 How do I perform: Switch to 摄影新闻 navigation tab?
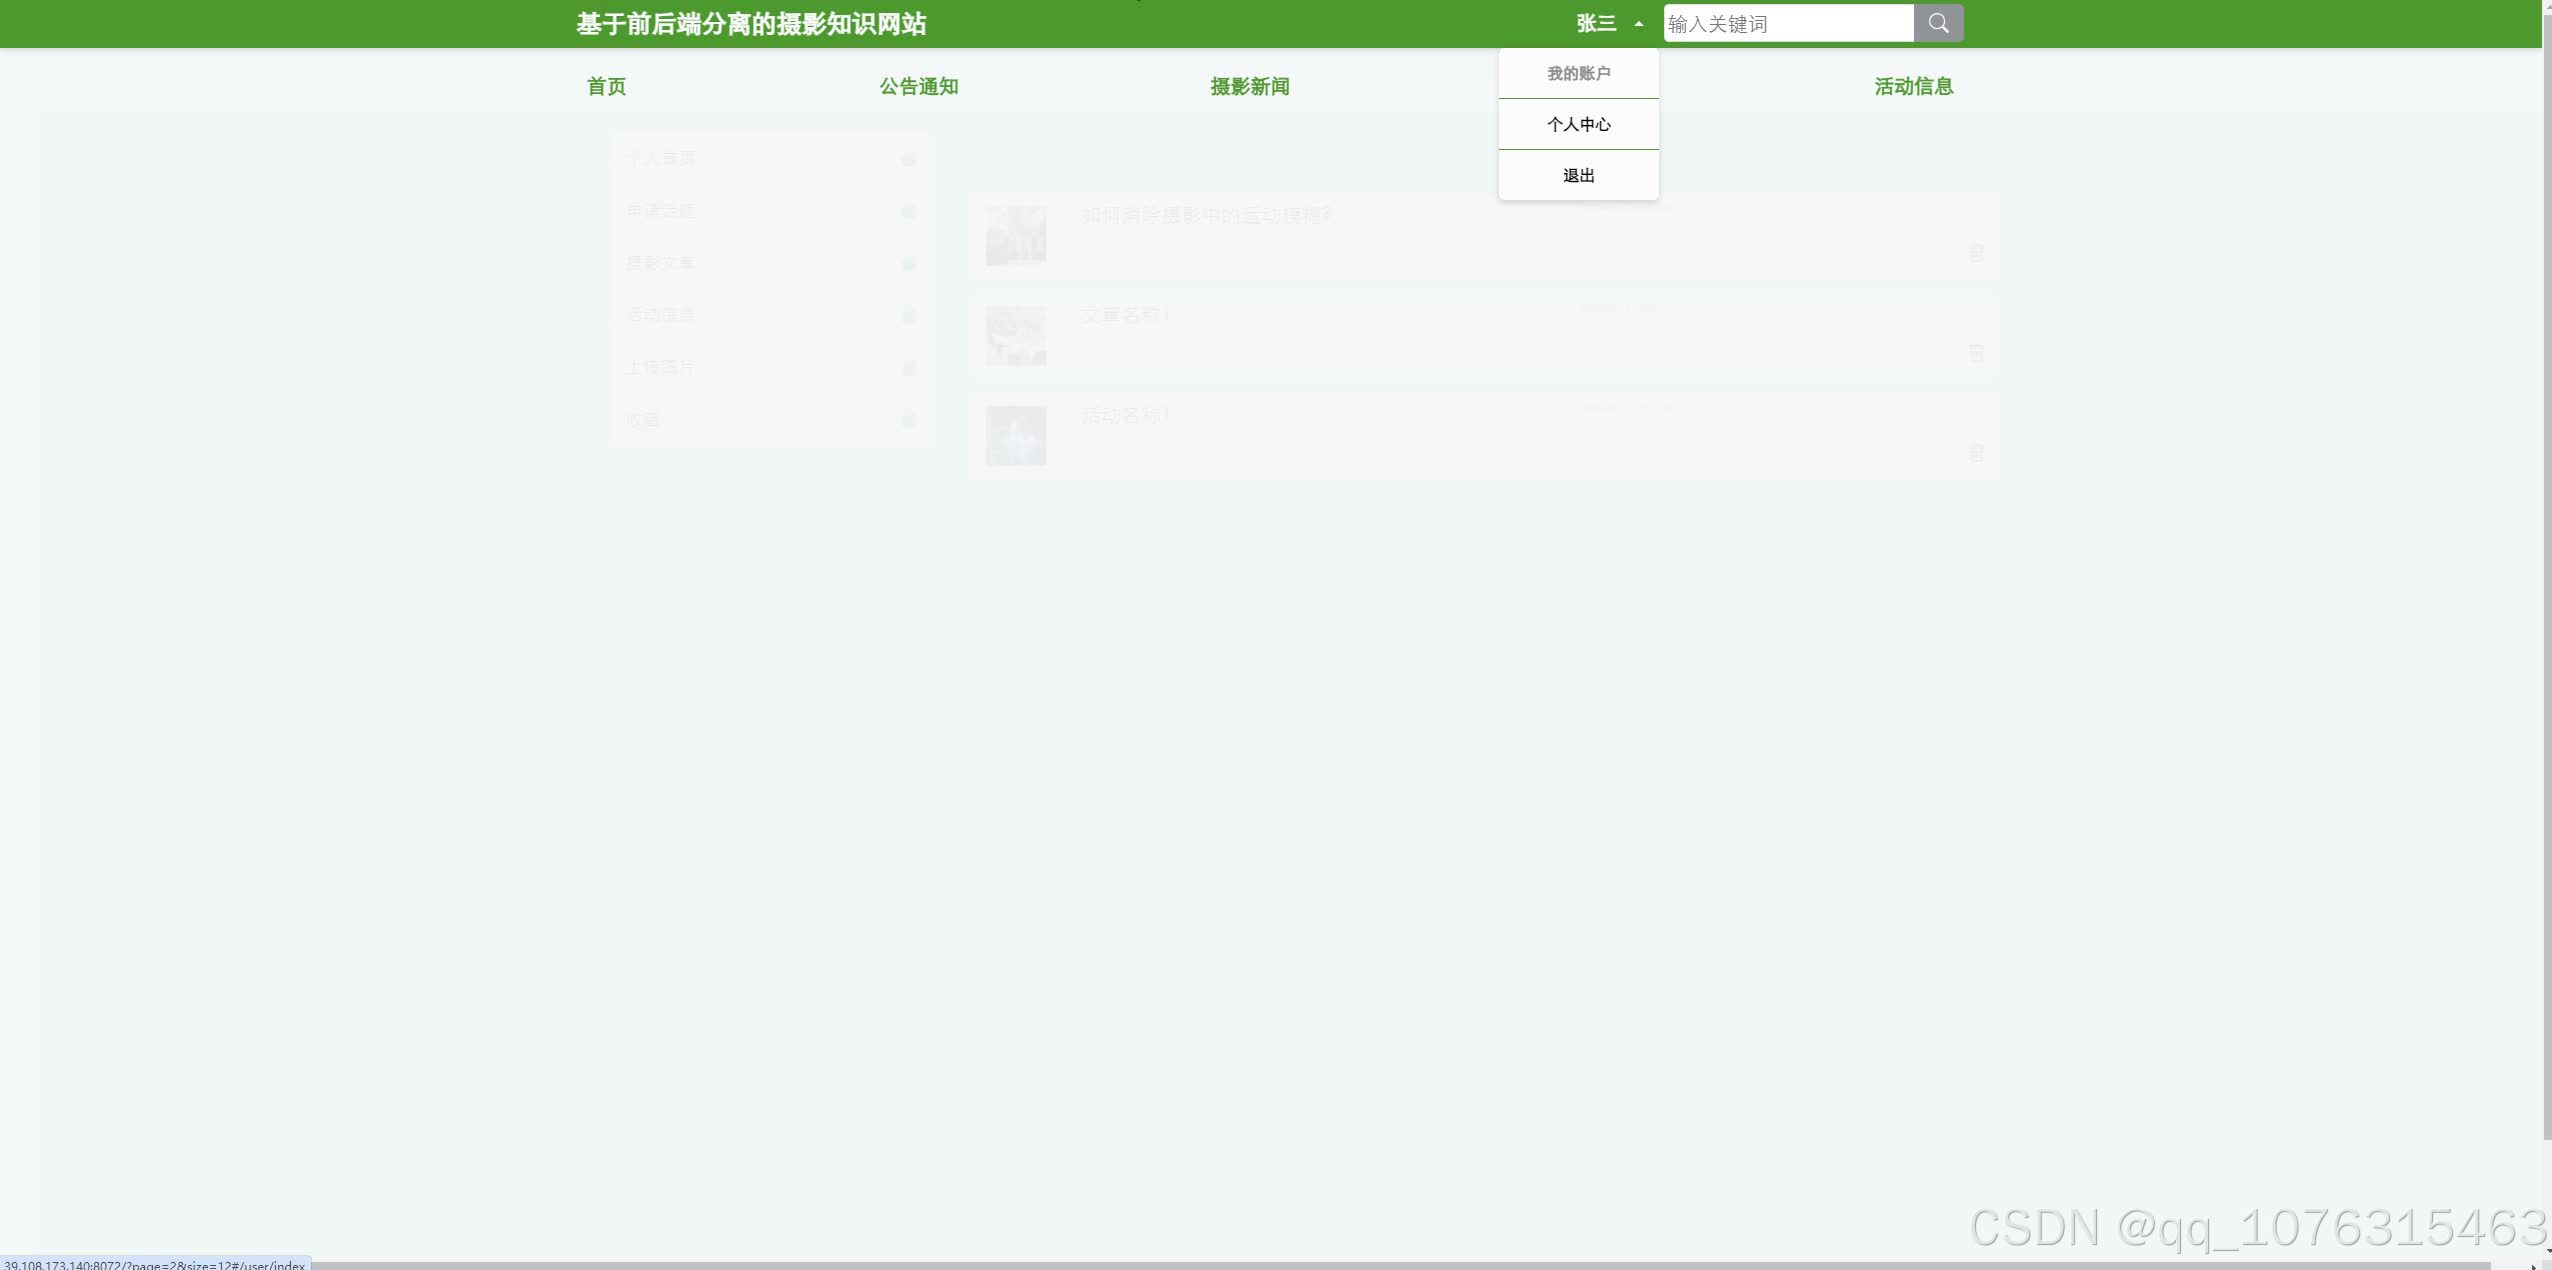pos(1249,87)
